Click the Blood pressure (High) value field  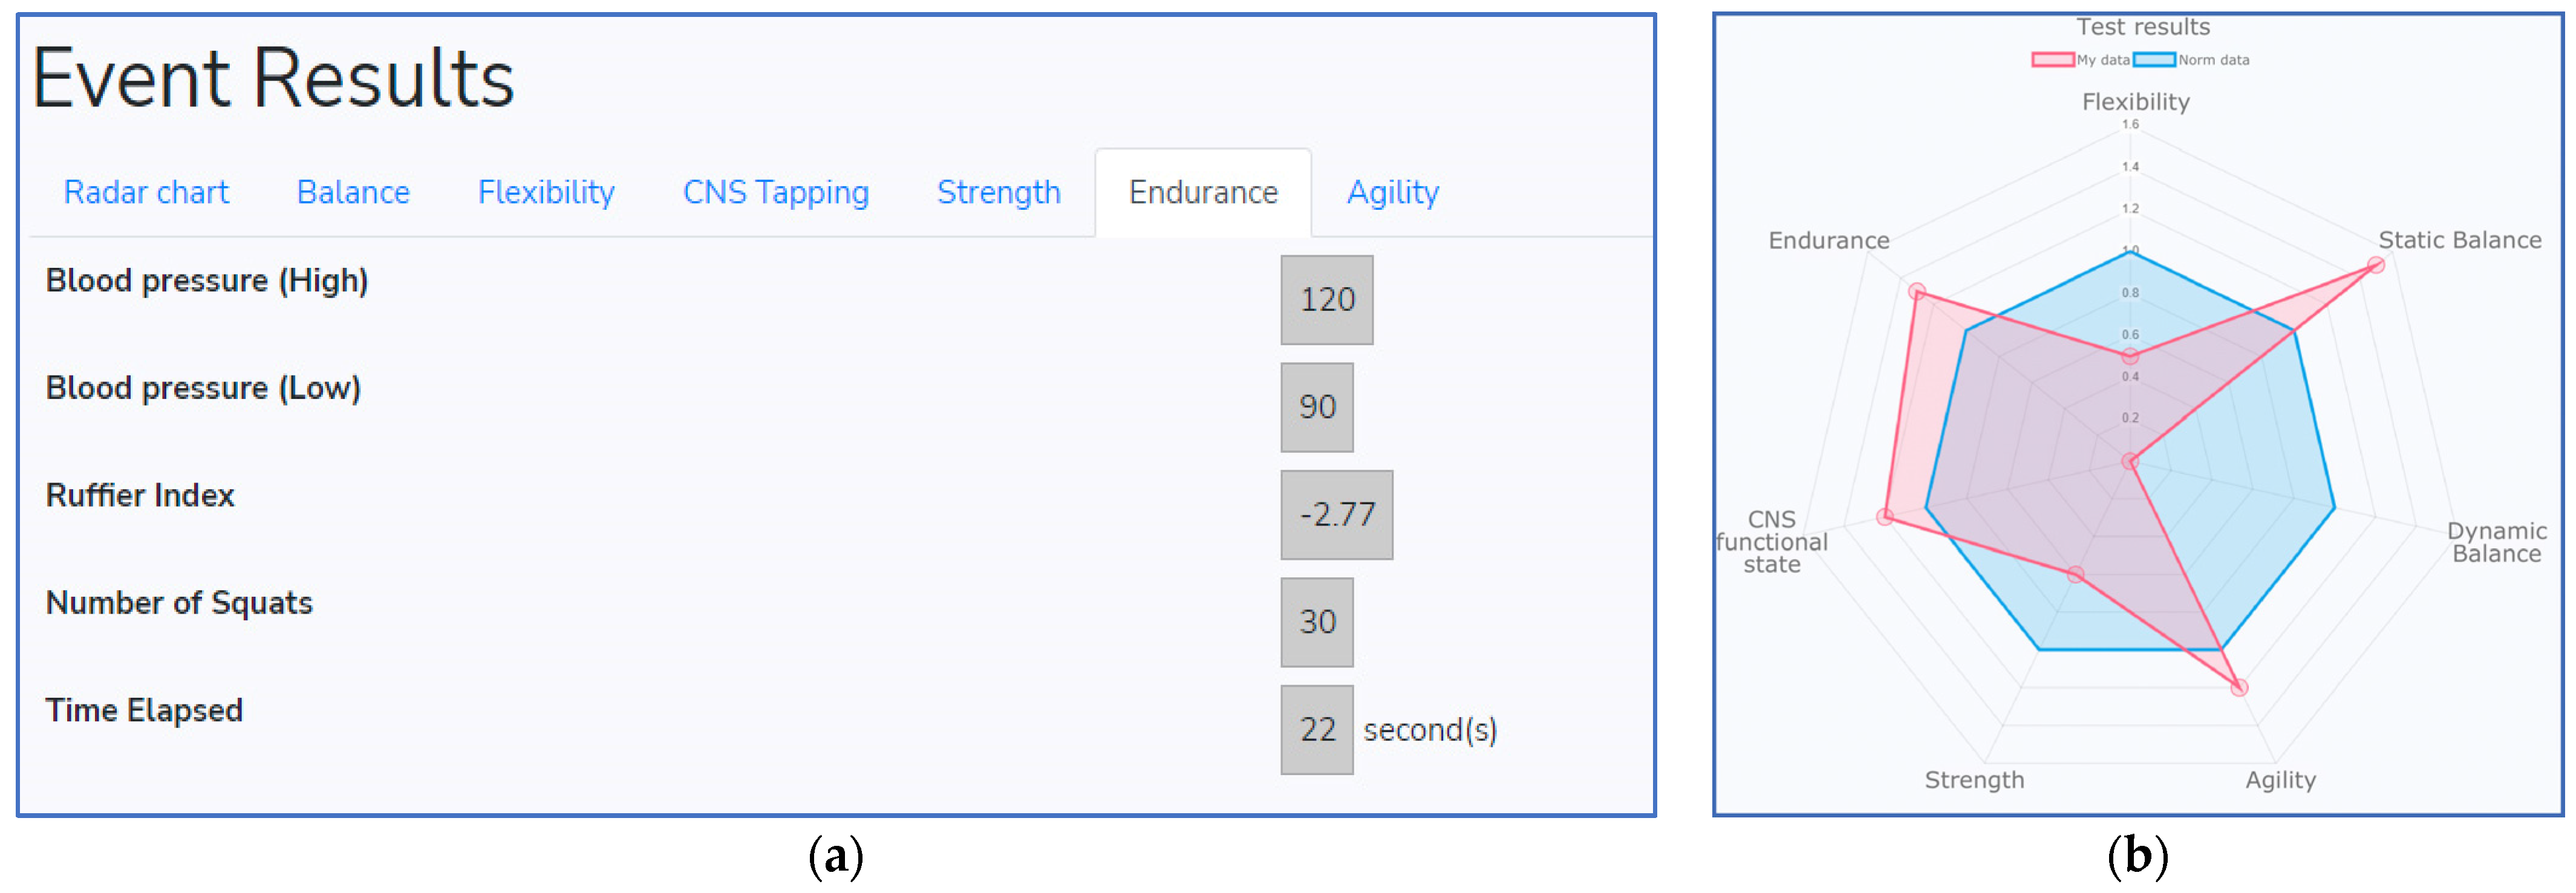(x=1326, y=300)
